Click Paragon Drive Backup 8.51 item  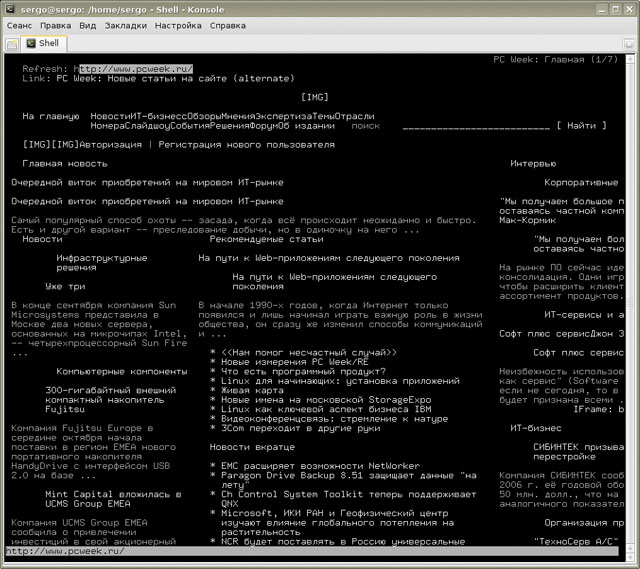349,480
